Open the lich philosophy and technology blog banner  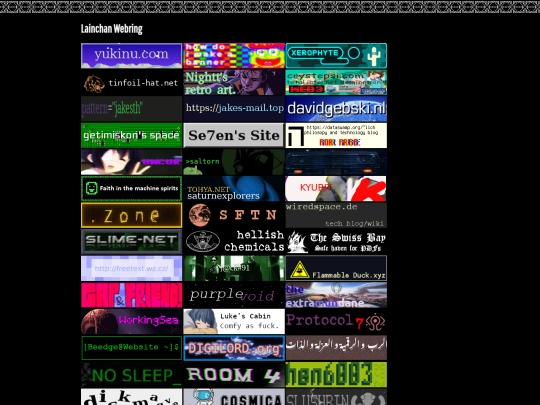click(x=336, y=135)
